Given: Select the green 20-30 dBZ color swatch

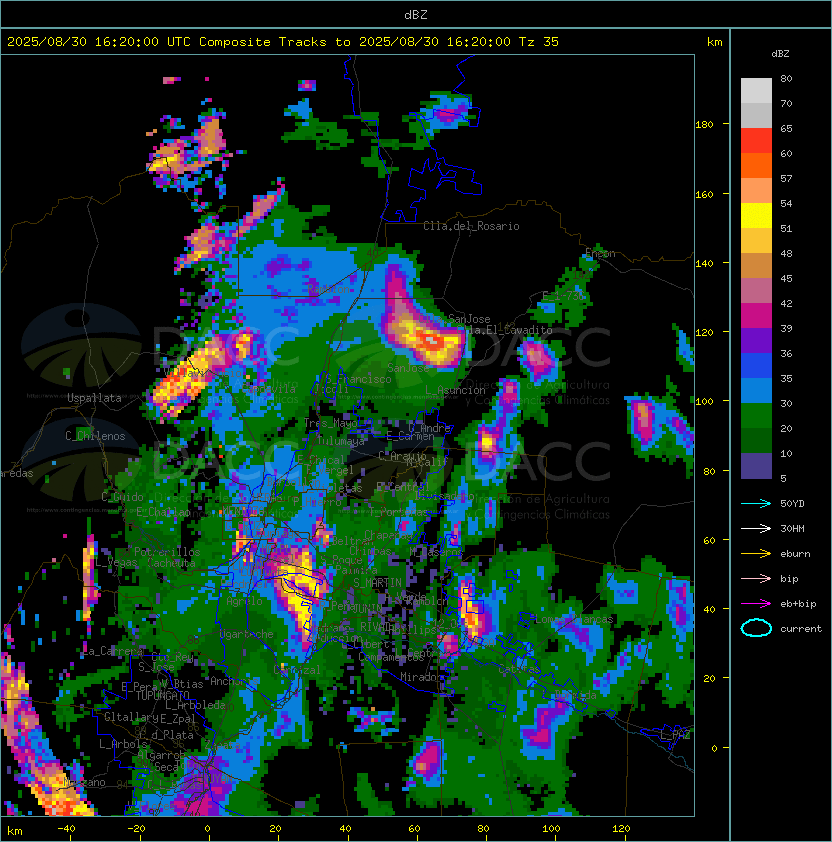Looking at the screenshot, I should (x=756, y=416).
